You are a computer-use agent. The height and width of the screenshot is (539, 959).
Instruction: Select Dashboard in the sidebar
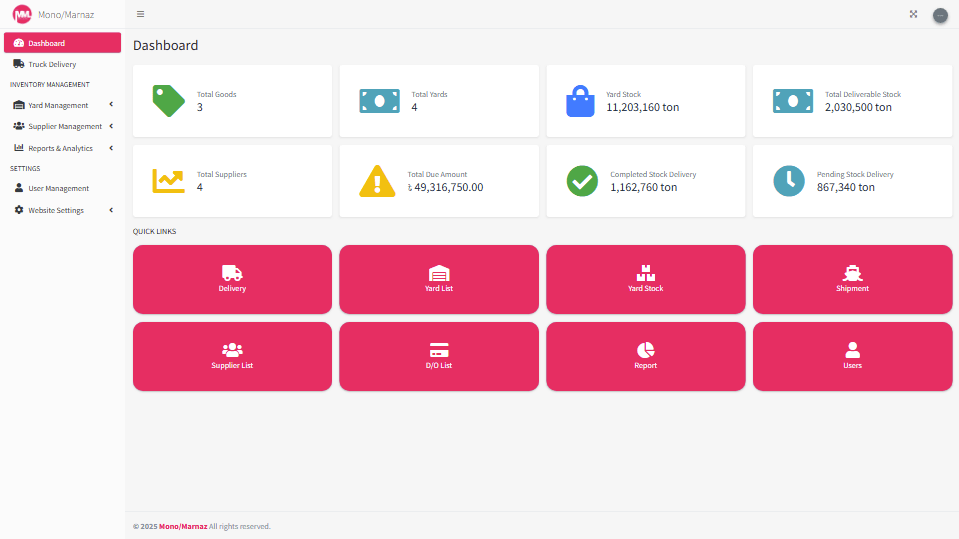(62, 43)
